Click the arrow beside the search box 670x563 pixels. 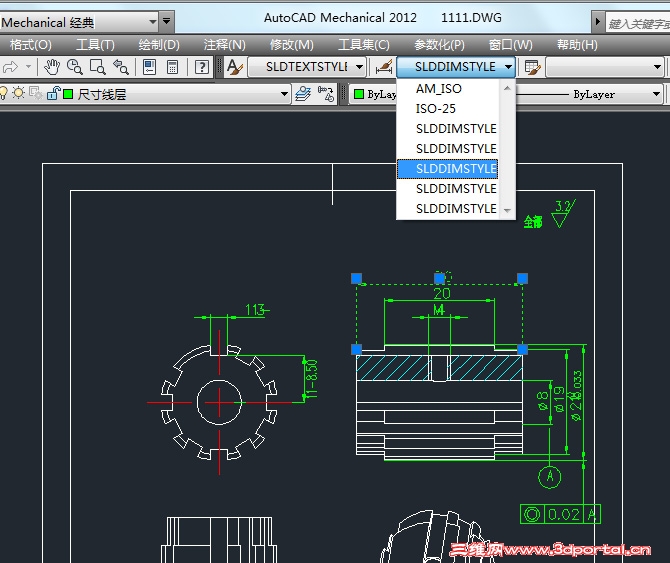tap(598, 21)
